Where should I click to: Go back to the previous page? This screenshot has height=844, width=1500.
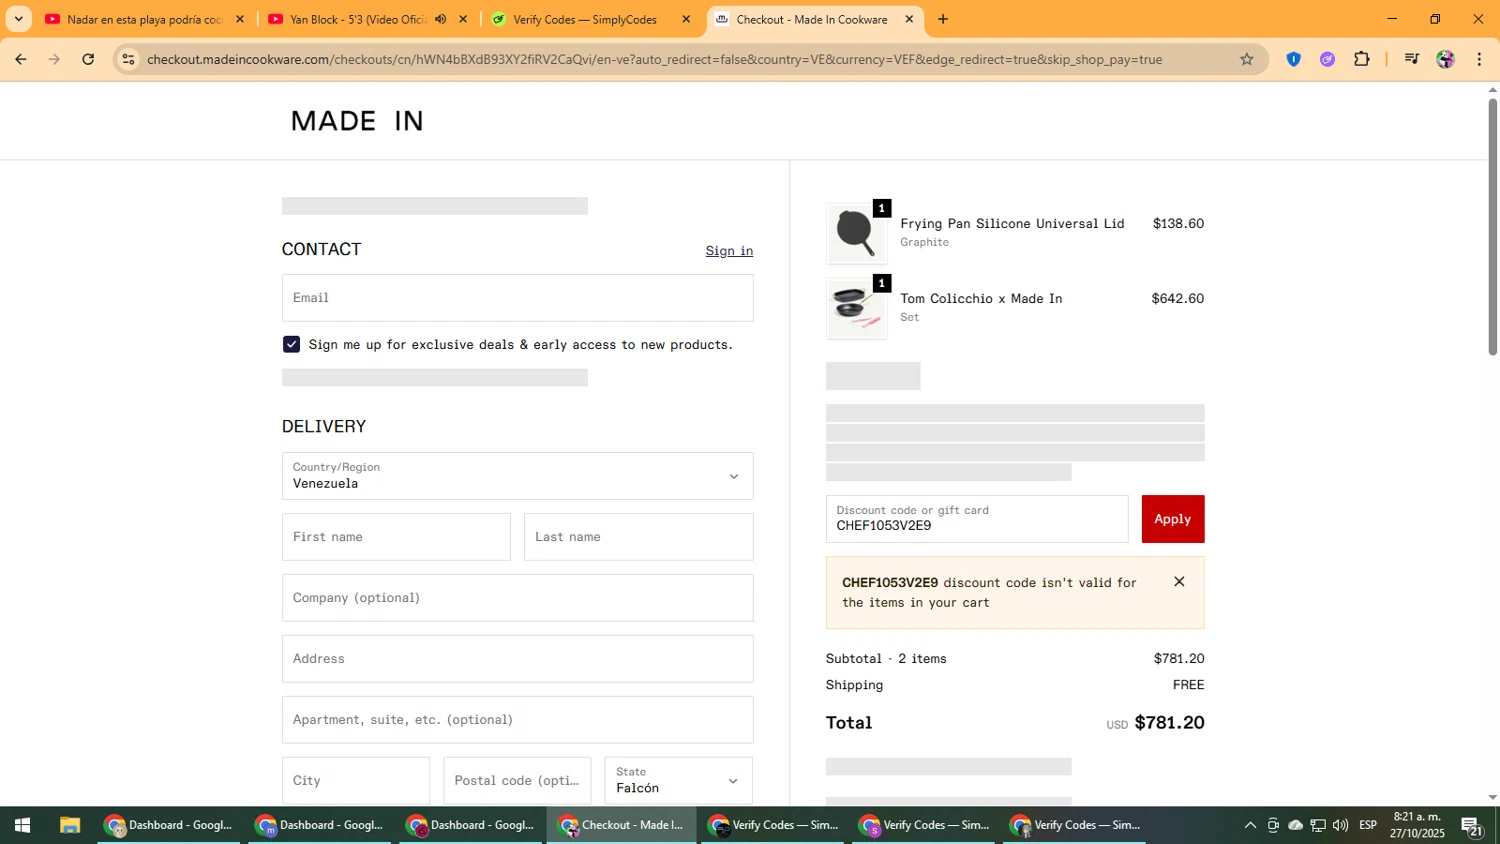pos(20,59)
